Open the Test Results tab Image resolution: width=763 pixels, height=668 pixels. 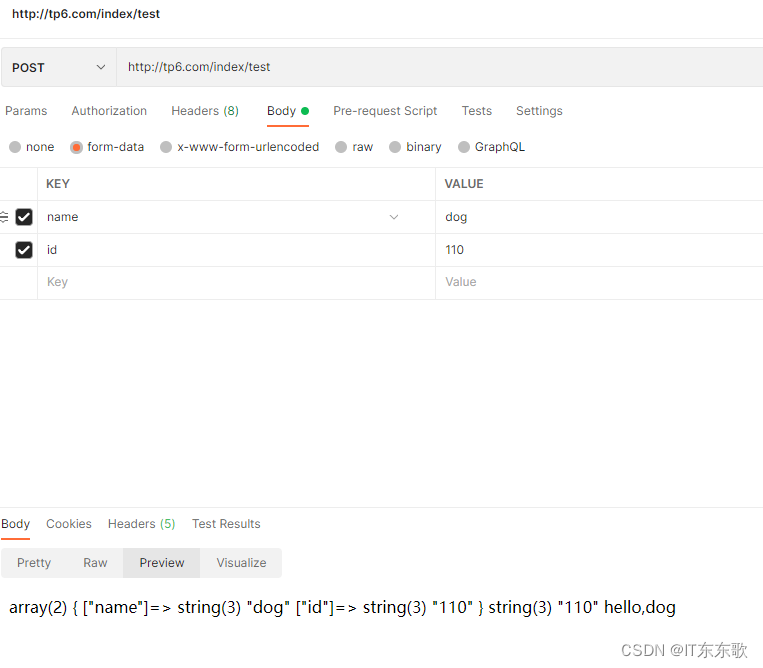pos(226,524)
